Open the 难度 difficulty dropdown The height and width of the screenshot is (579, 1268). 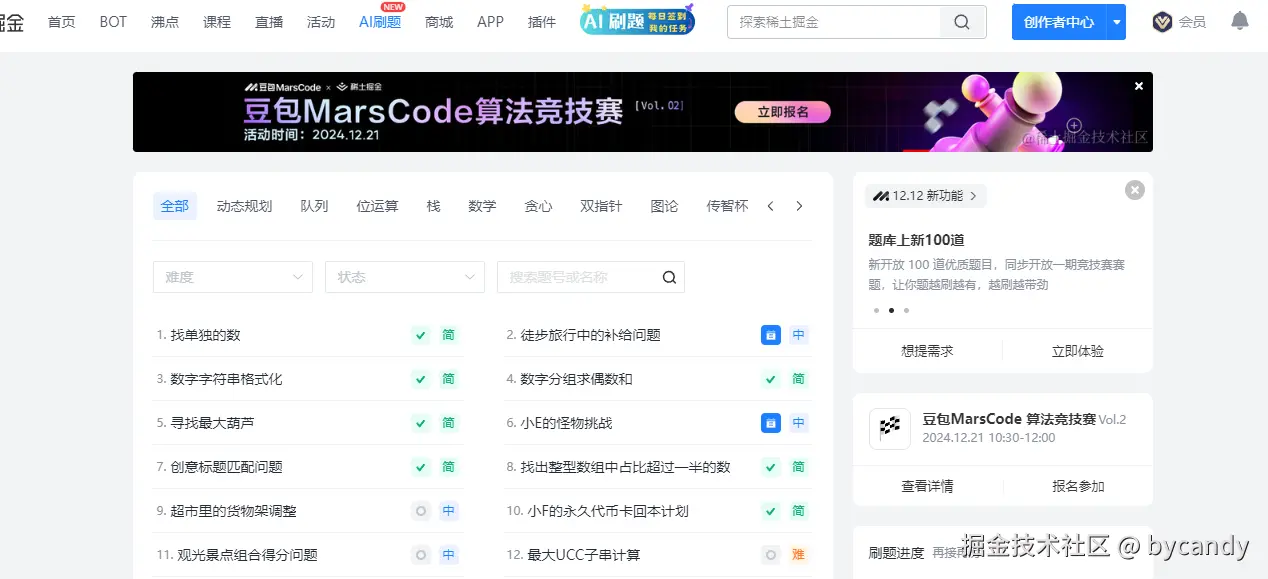point(232,276)
